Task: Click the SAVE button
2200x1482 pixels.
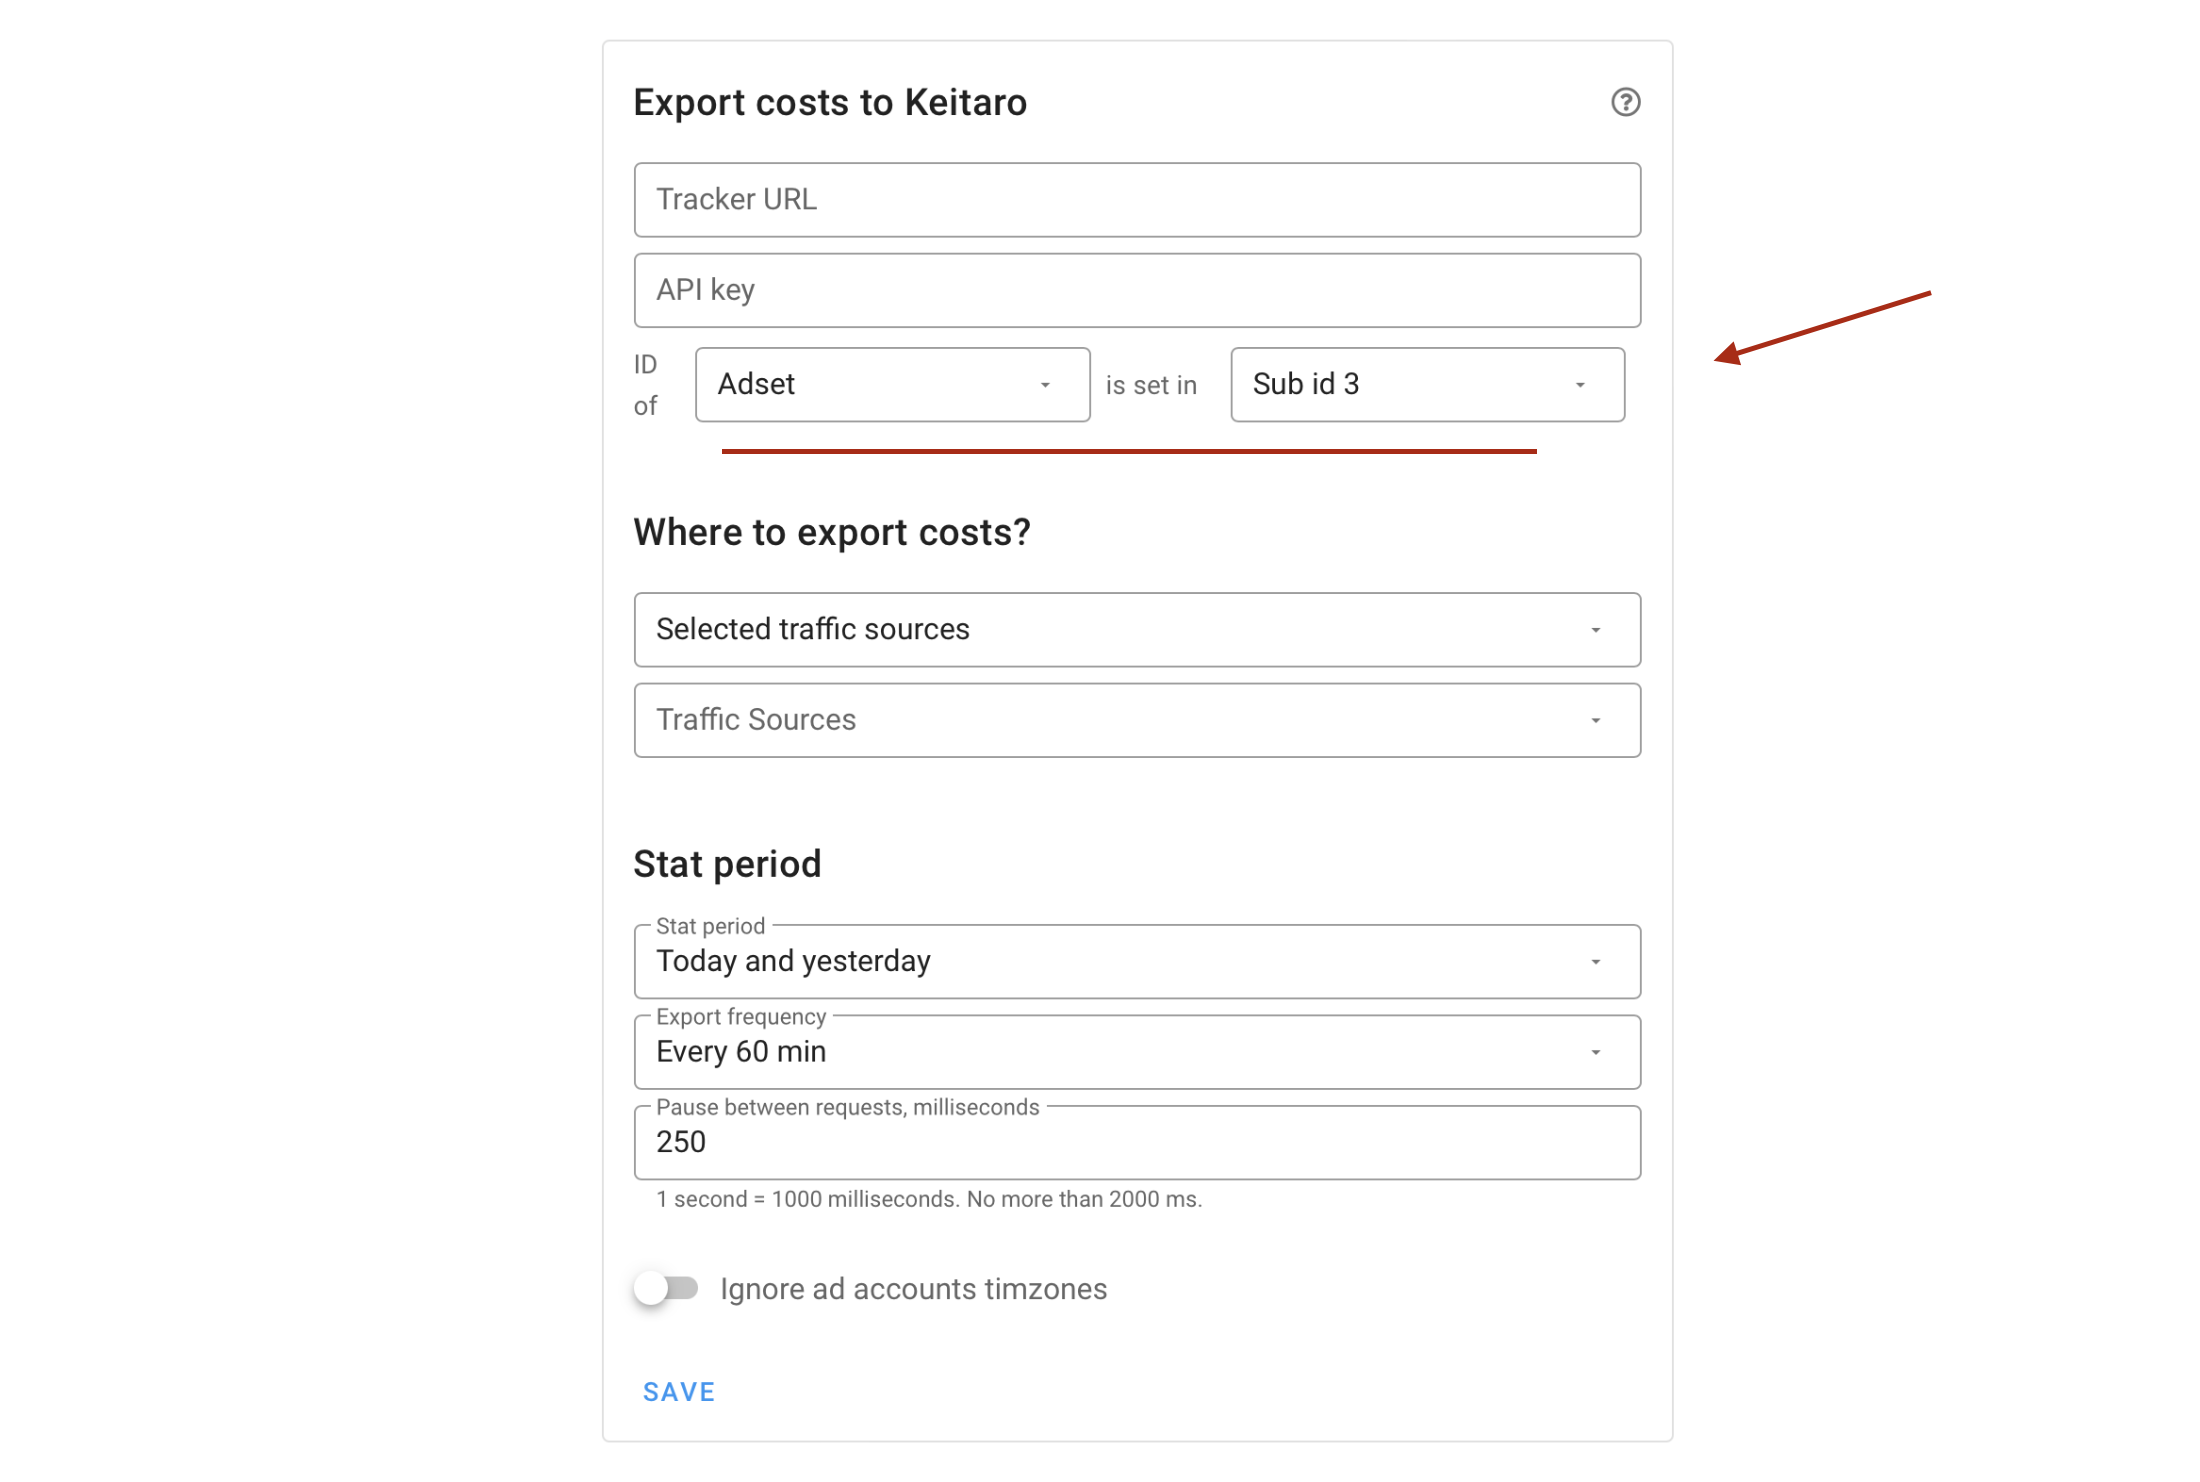Action: [679, 1392]
